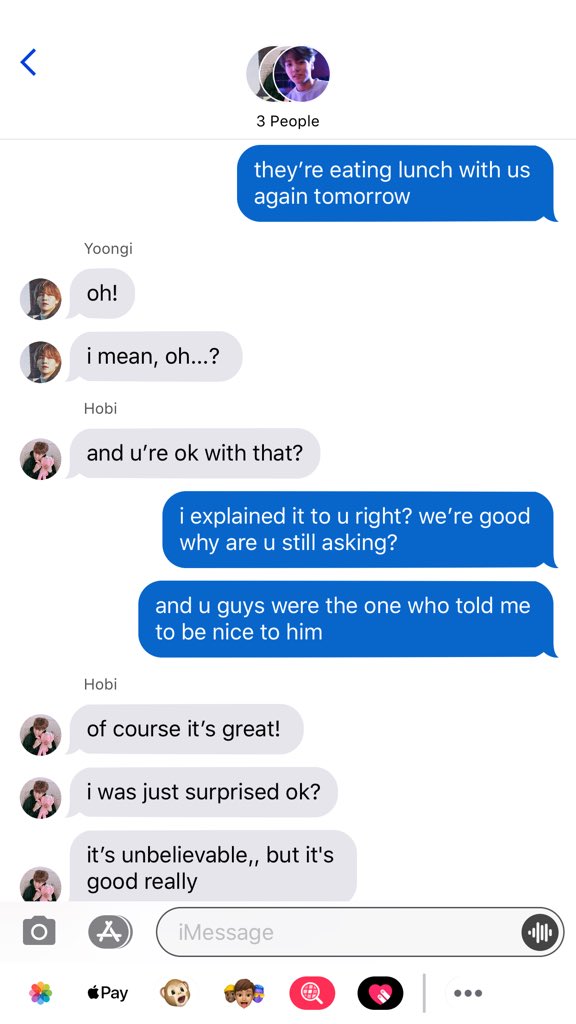Open group details via avatar cluster
576x1024 pixels.
[x=288, y=74]
